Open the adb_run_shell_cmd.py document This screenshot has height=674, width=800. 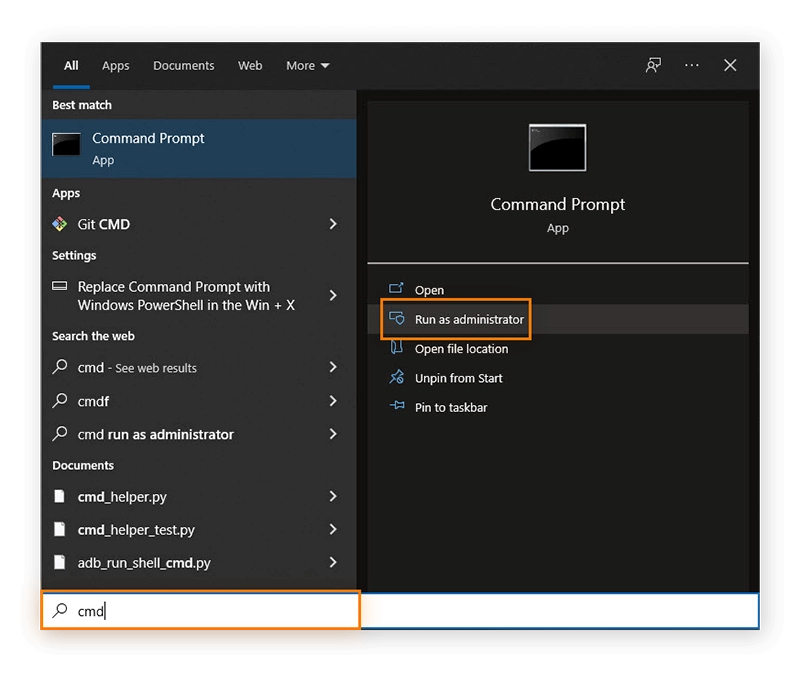pyautogui.click(x=199, y=563)
